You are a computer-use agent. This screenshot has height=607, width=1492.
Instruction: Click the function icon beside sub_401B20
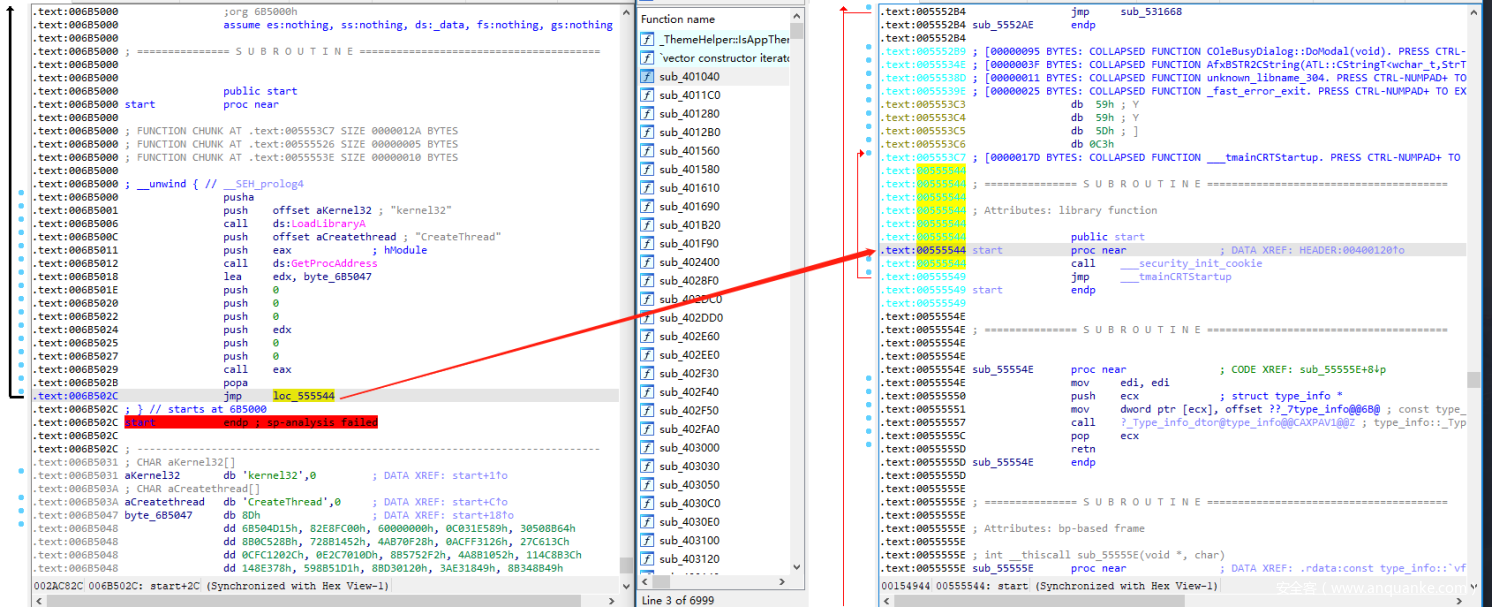coord(647,226)
